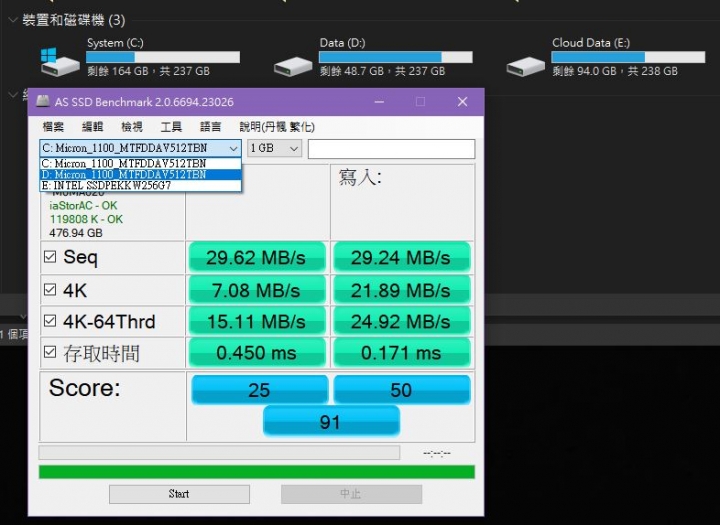Open the 檔案 menu
720x525 pixels.
pyautogui.click(x=53, y=127)
